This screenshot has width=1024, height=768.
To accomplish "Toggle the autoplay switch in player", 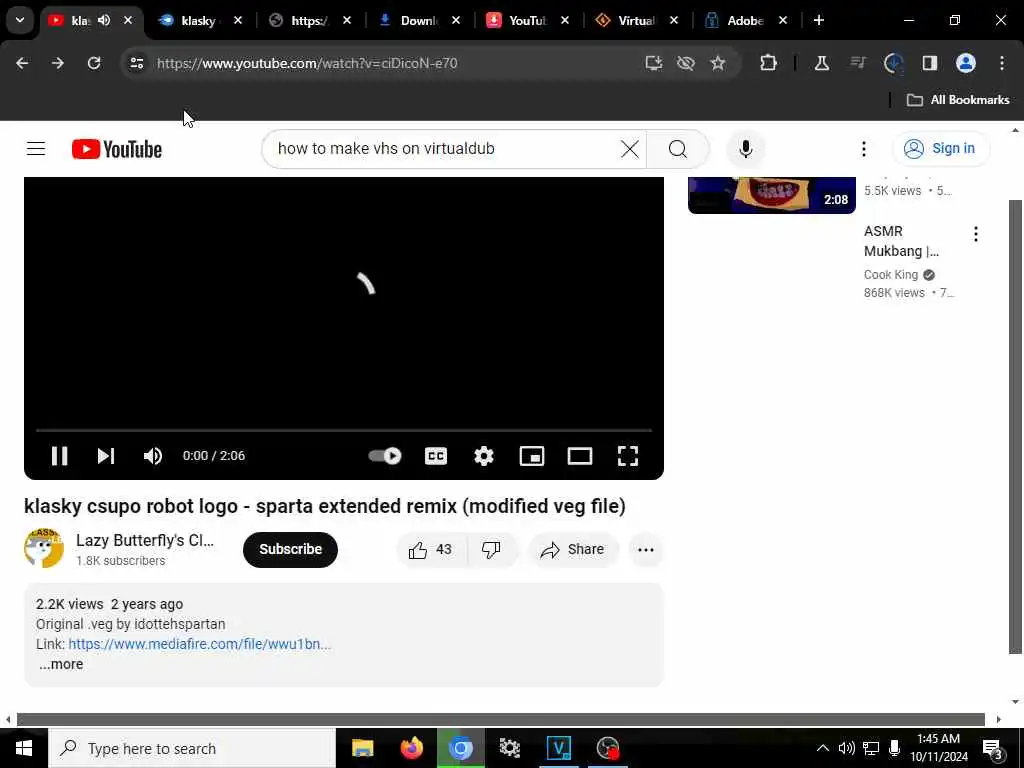I will [385, 456].
